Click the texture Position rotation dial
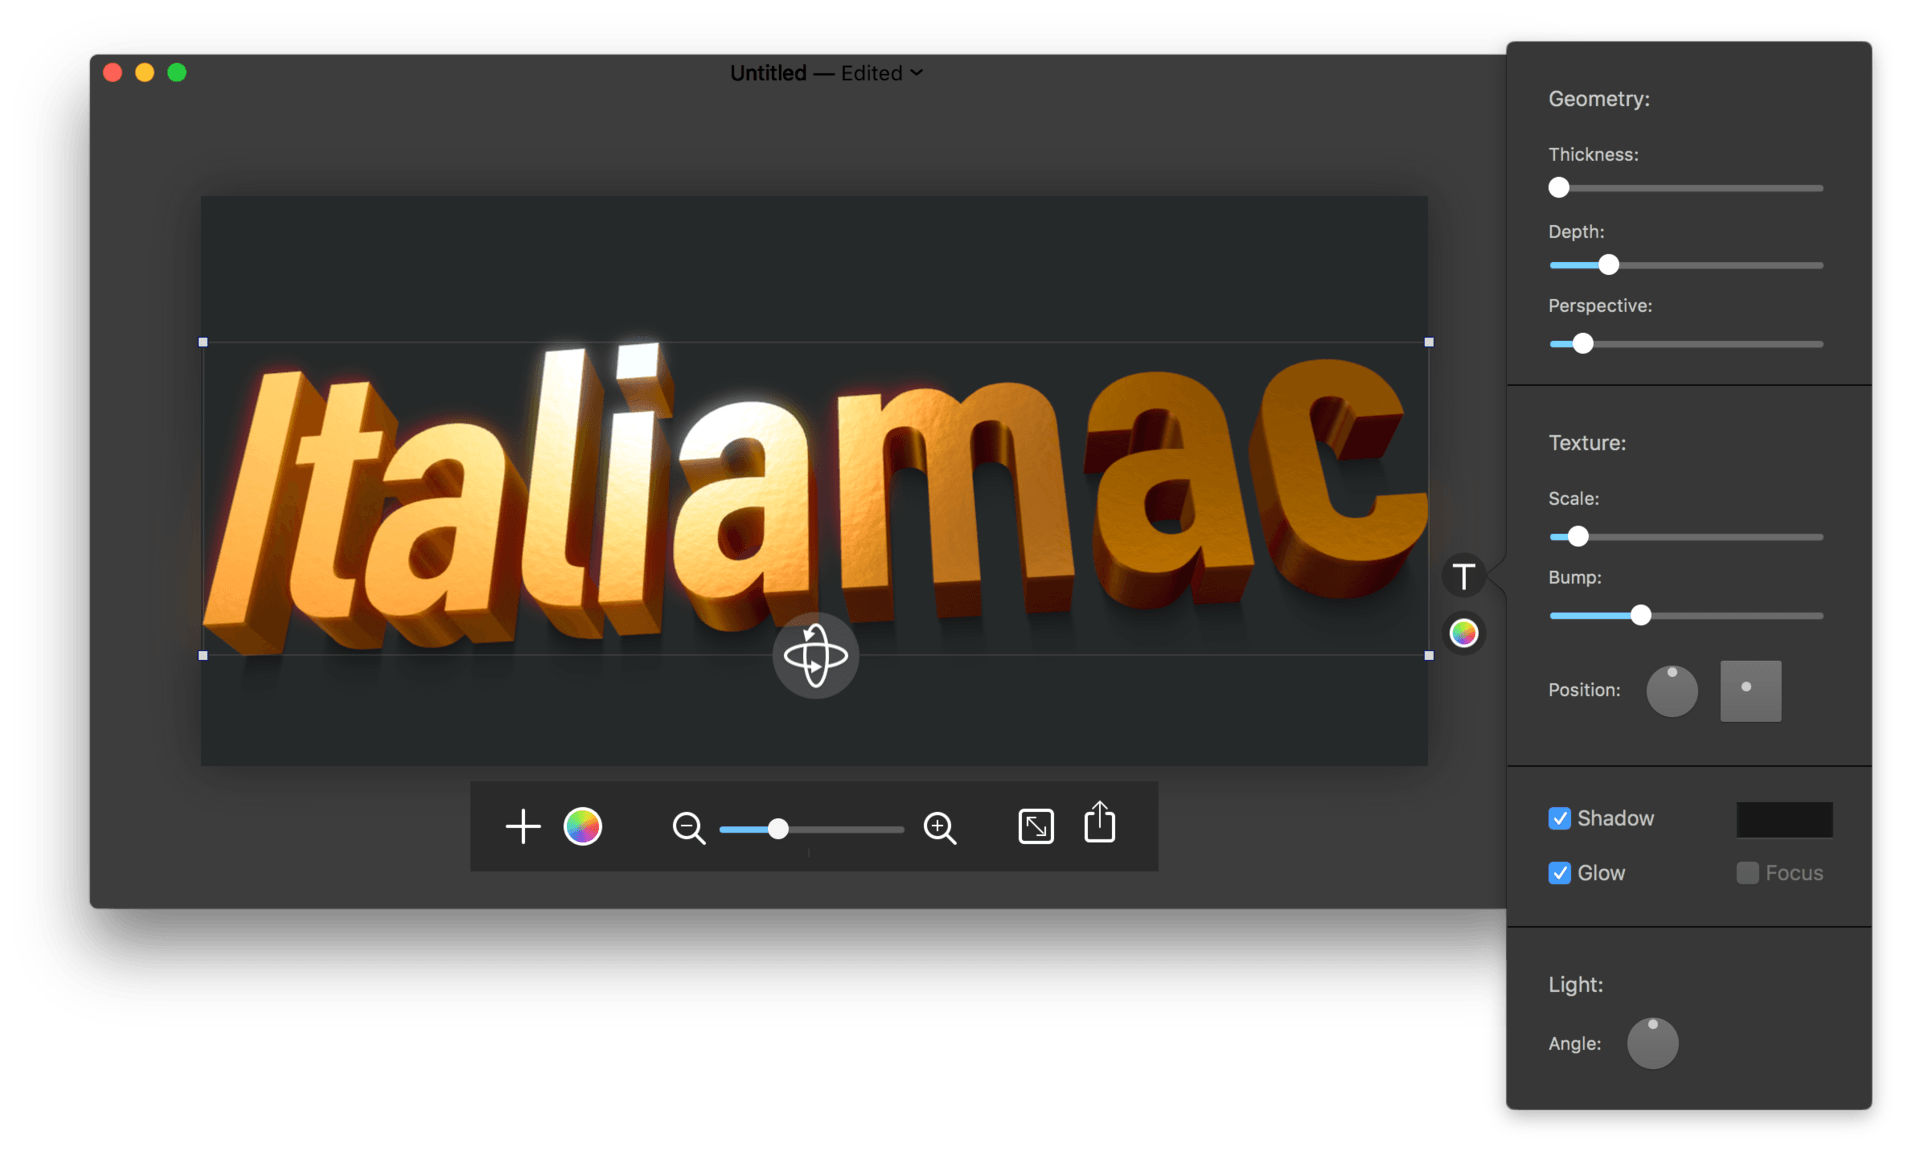Viewport: 1920px width, 1164px height. tap(1672, 691)
